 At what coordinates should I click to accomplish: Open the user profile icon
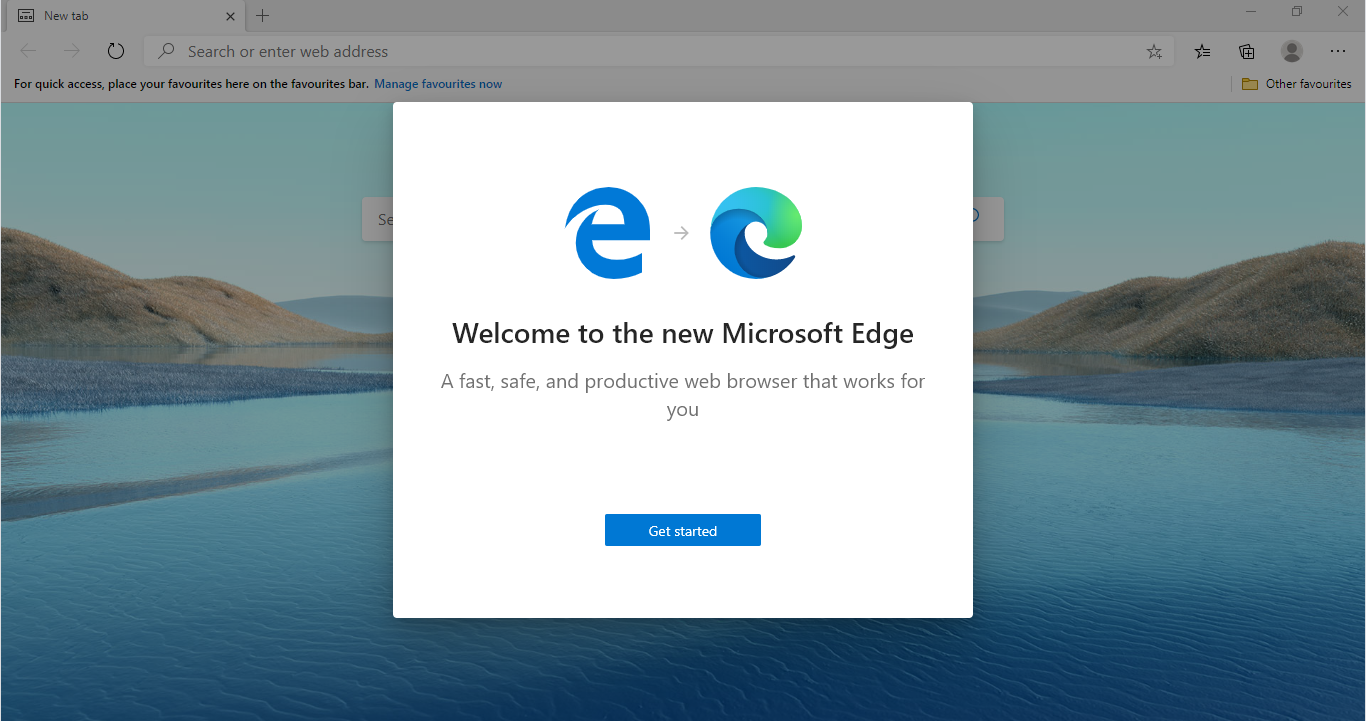click(x=1291, y=51)
